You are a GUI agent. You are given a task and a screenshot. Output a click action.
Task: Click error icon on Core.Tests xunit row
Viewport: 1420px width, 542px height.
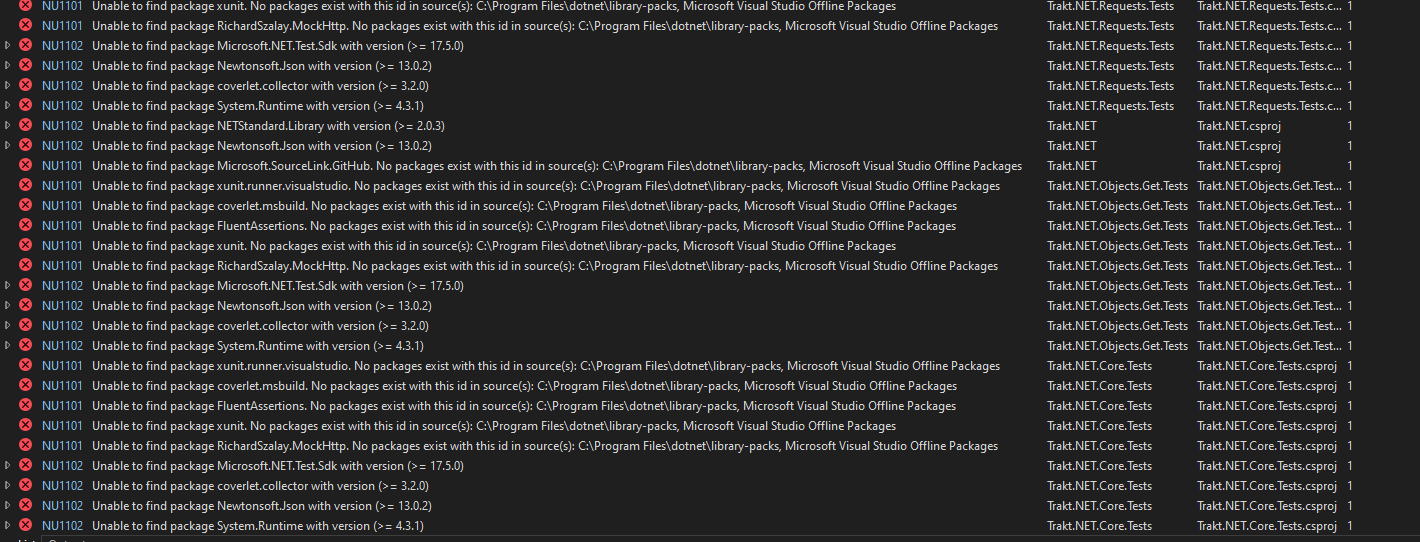click(25, 426)
